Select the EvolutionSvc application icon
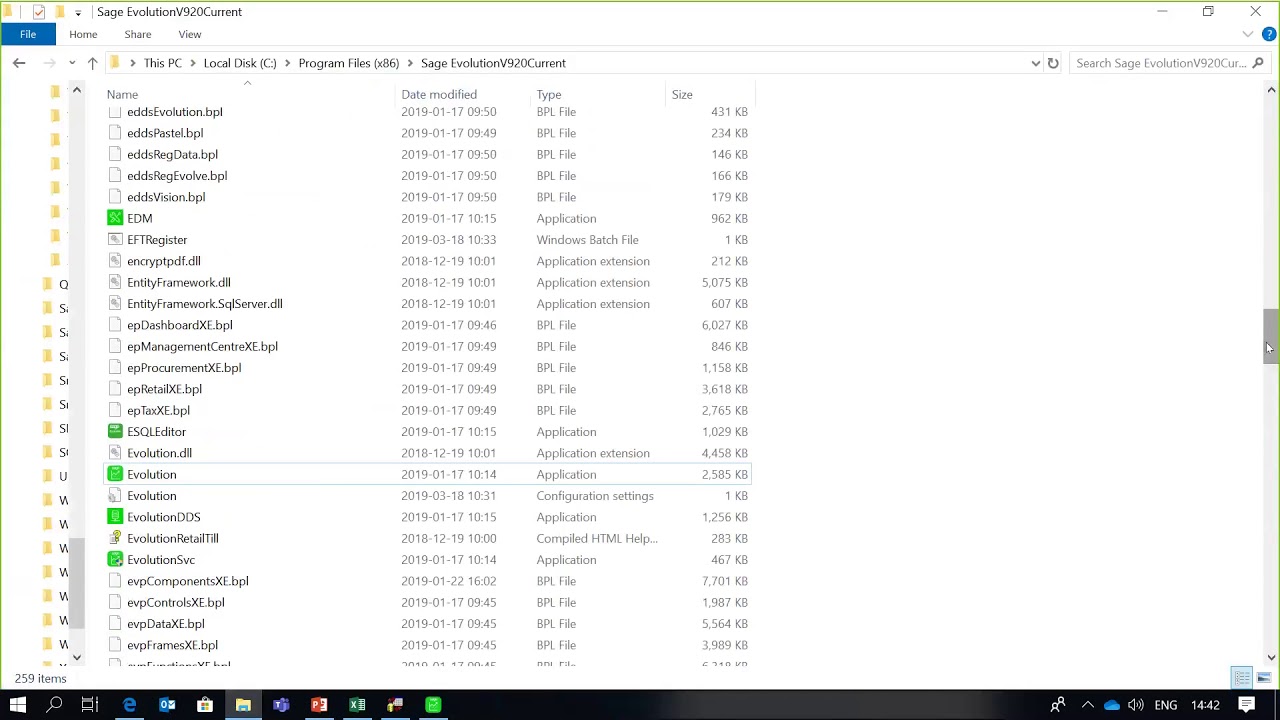 point(115,560)
